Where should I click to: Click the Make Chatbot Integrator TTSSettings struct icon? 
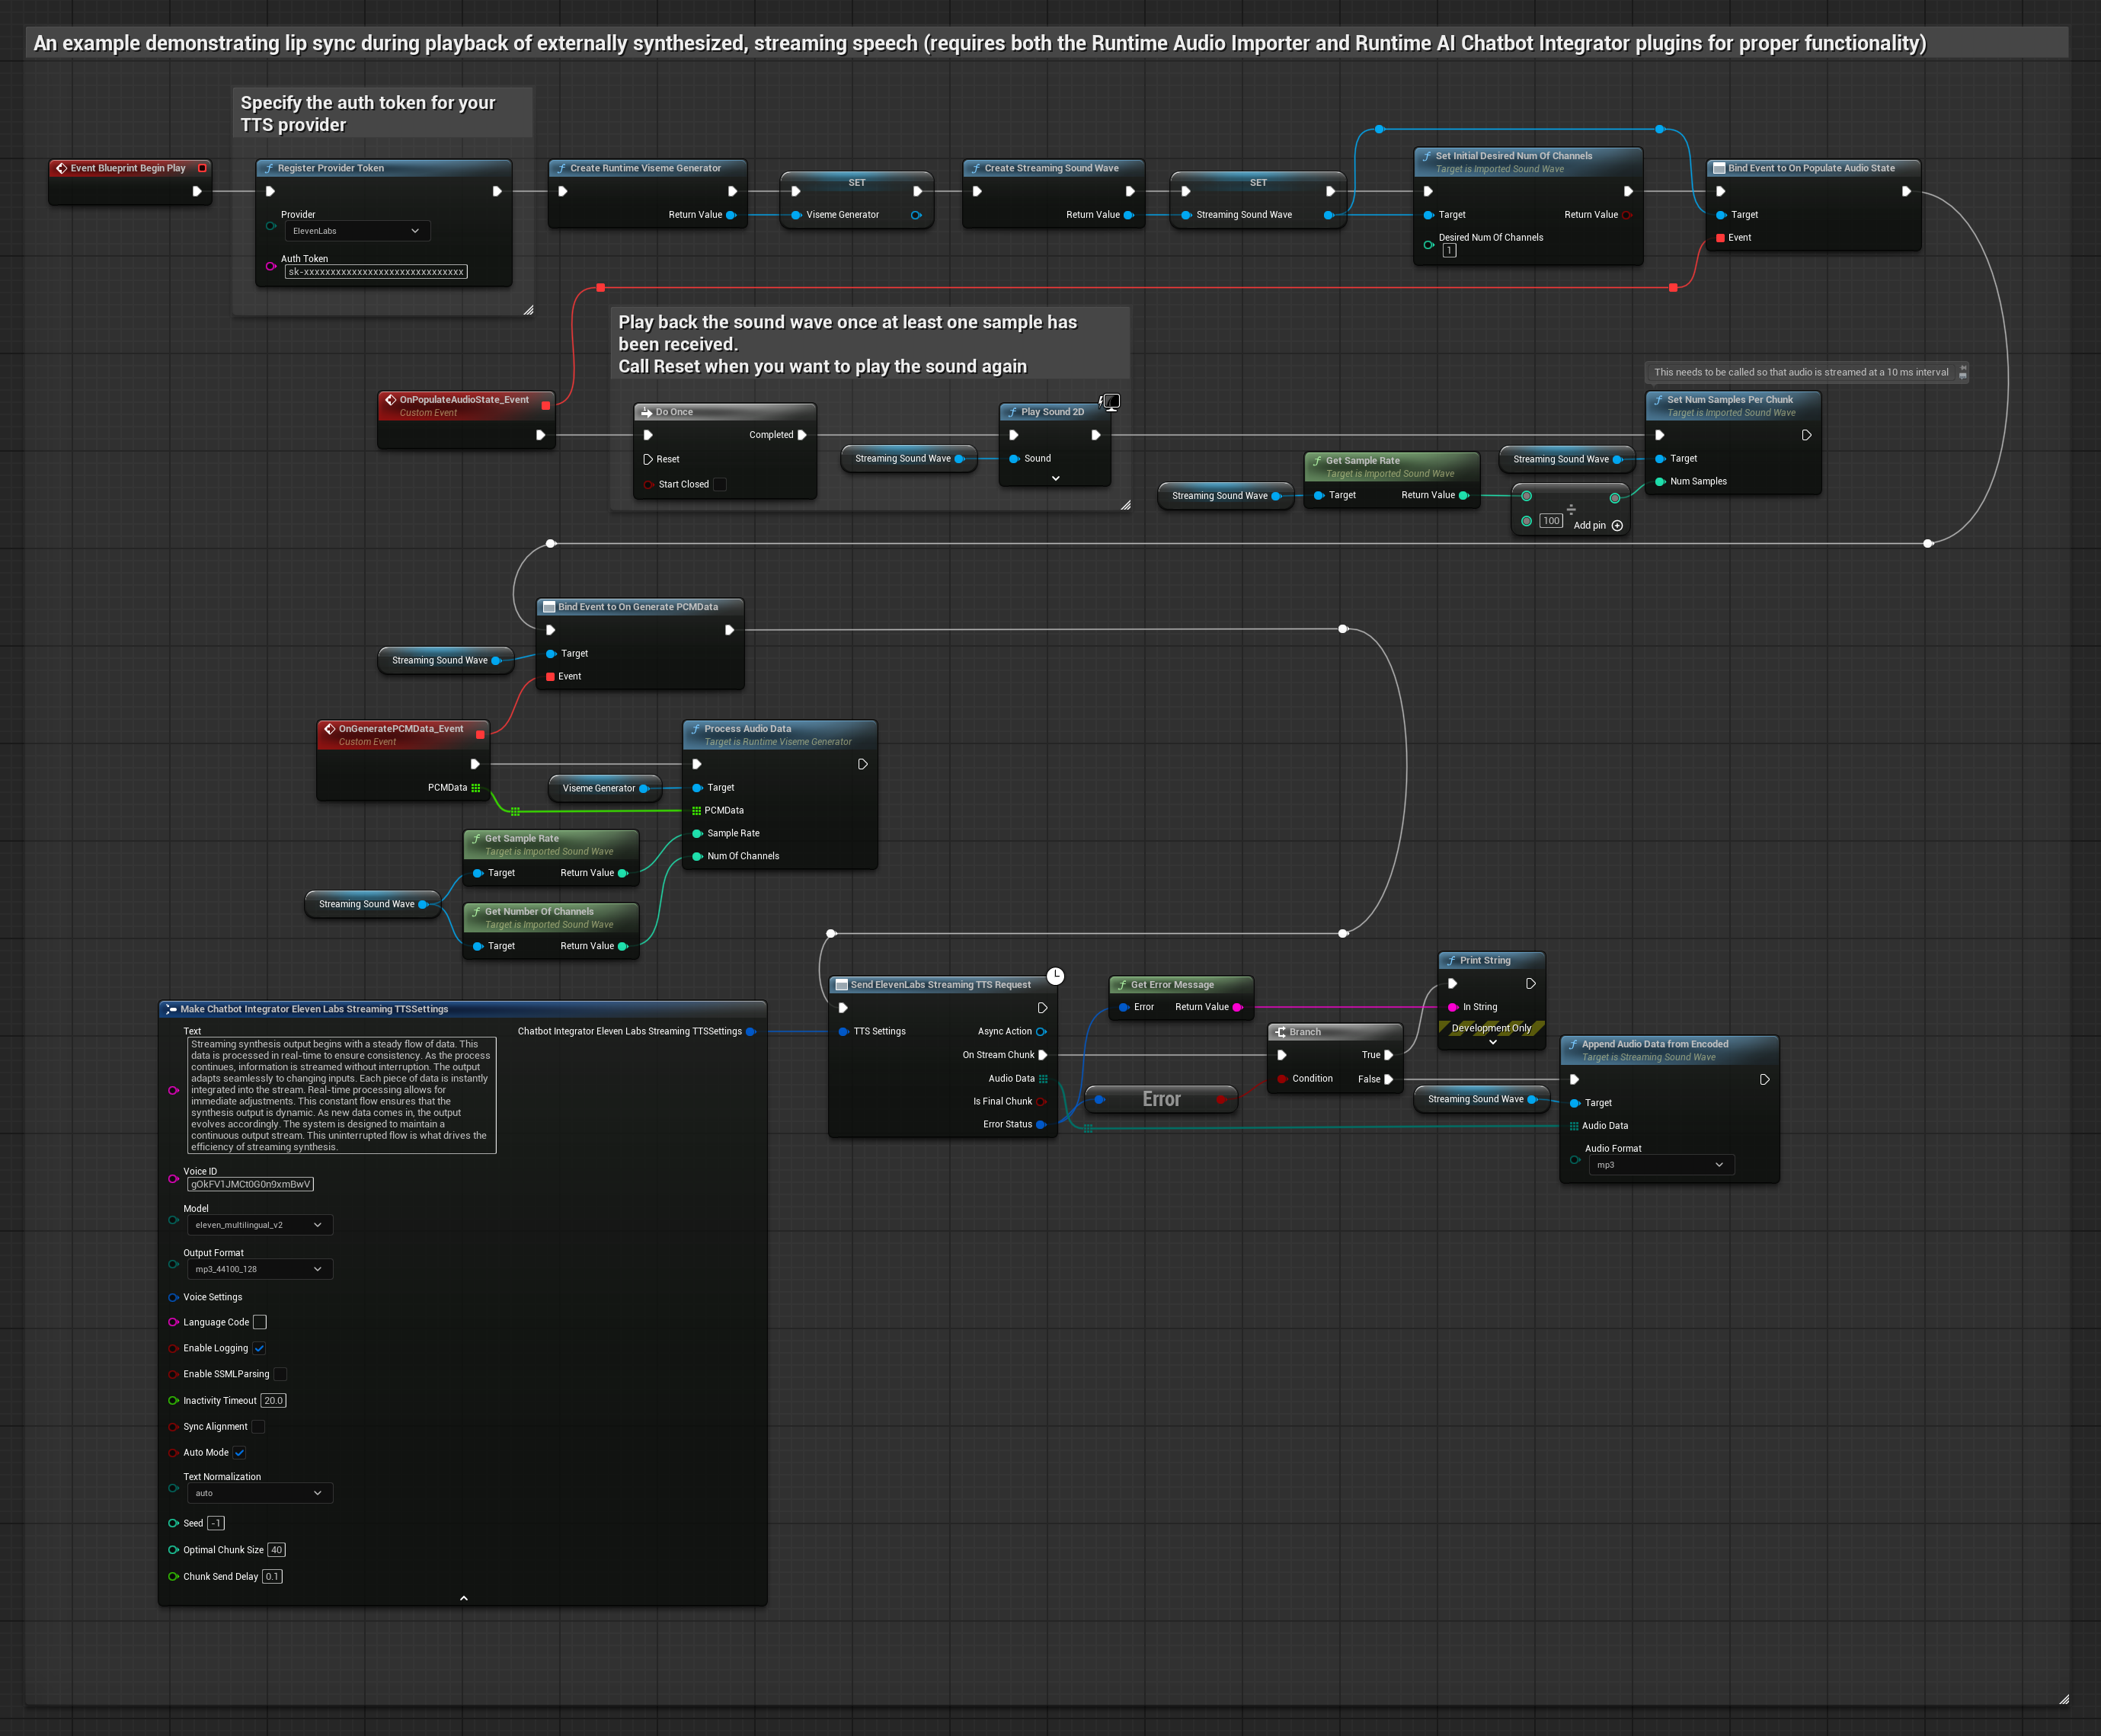[x=171, y=1009]
